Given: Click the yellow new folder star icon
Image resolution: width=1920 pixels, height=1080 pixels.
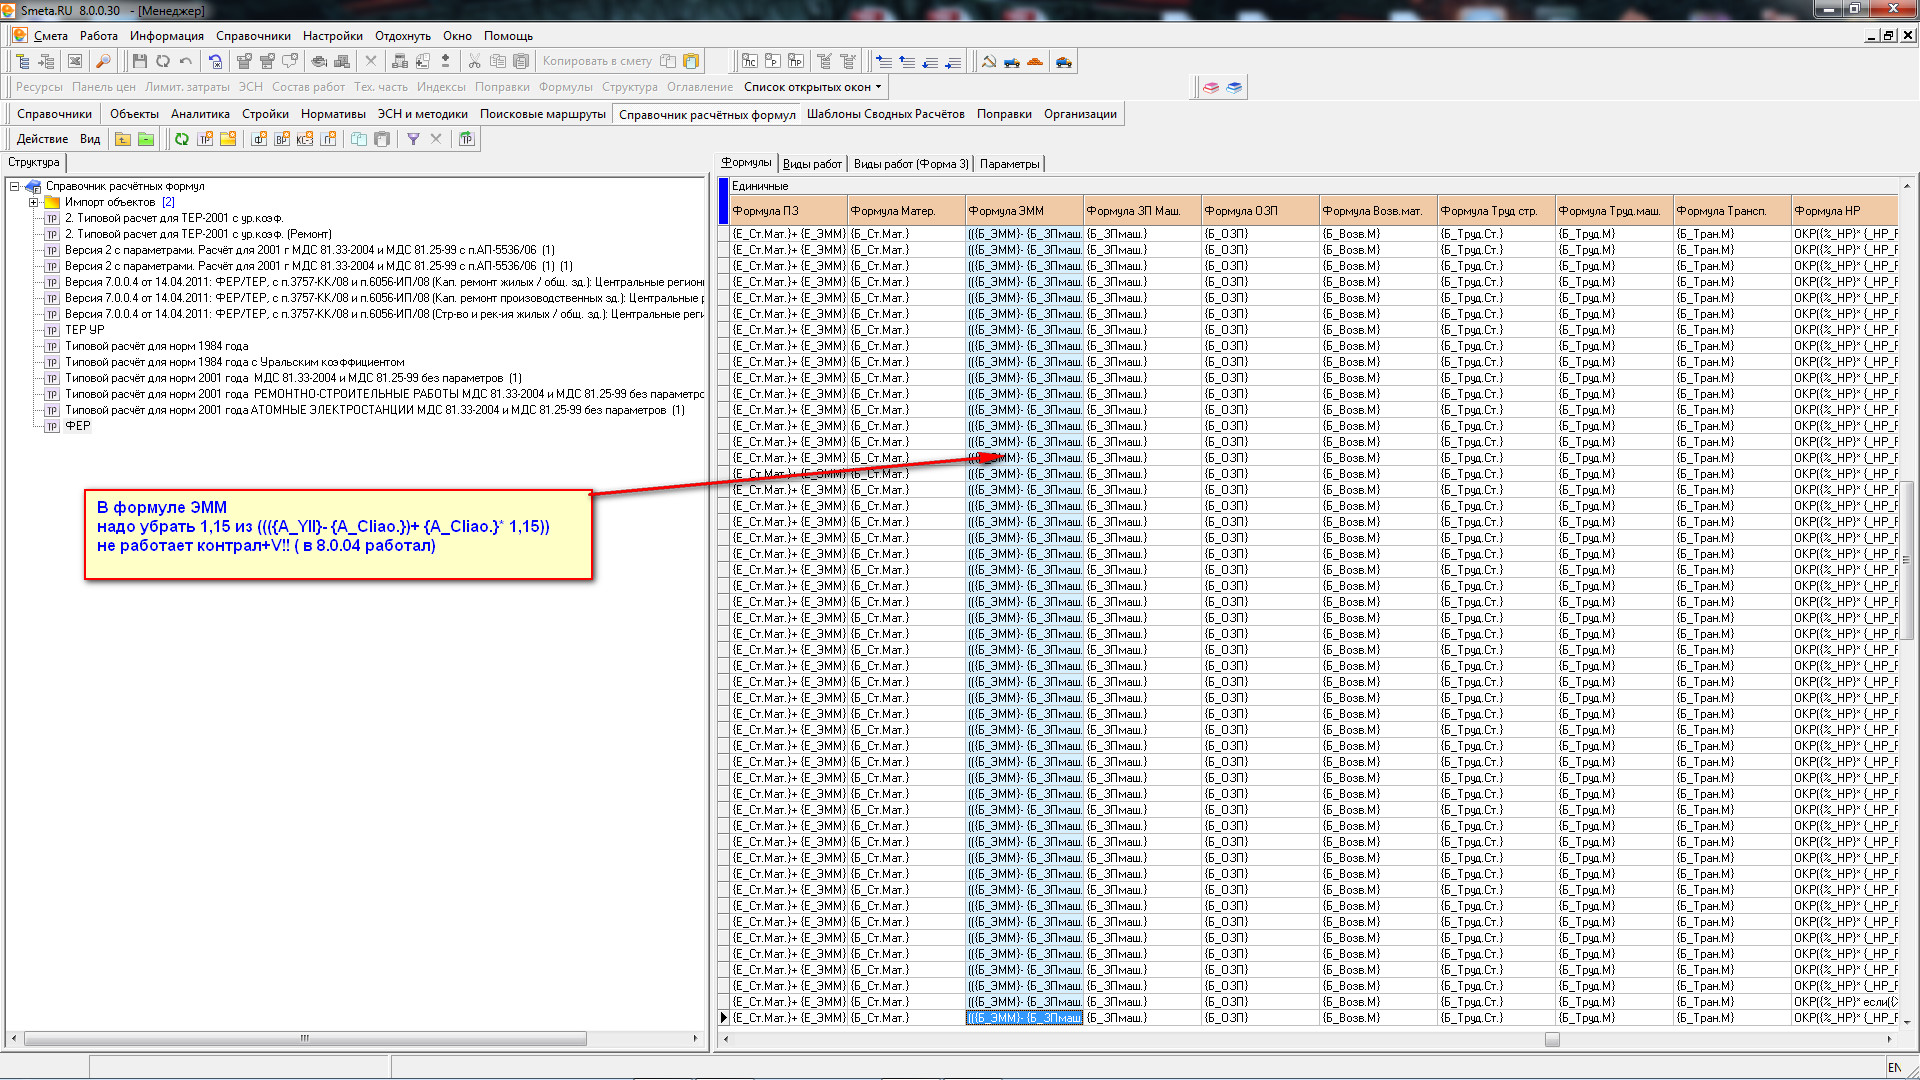Looking at the screenshot, I should pos(228,139).
